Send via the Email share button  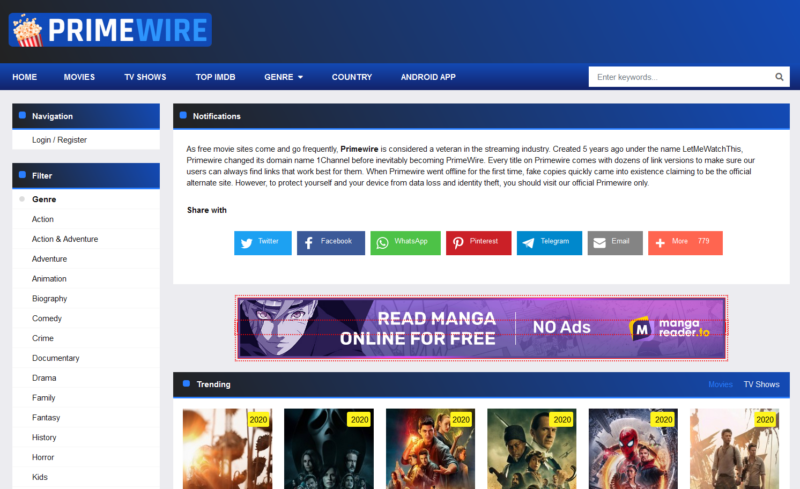(x=615, y=243)
